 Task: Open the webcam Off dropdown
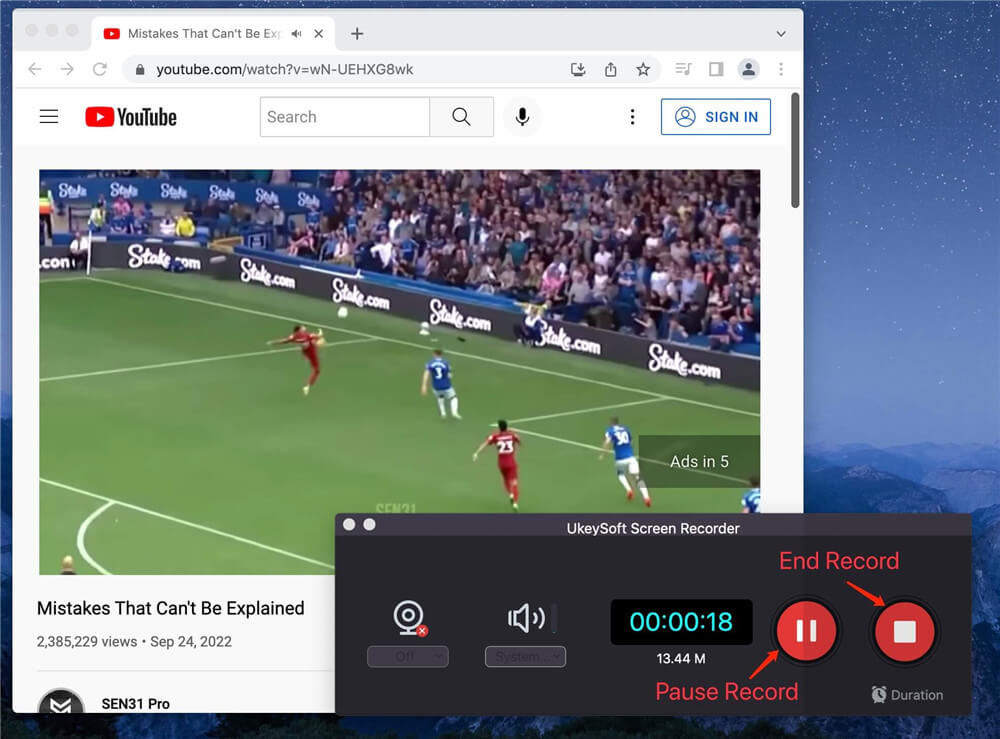[x=408, y=656]
